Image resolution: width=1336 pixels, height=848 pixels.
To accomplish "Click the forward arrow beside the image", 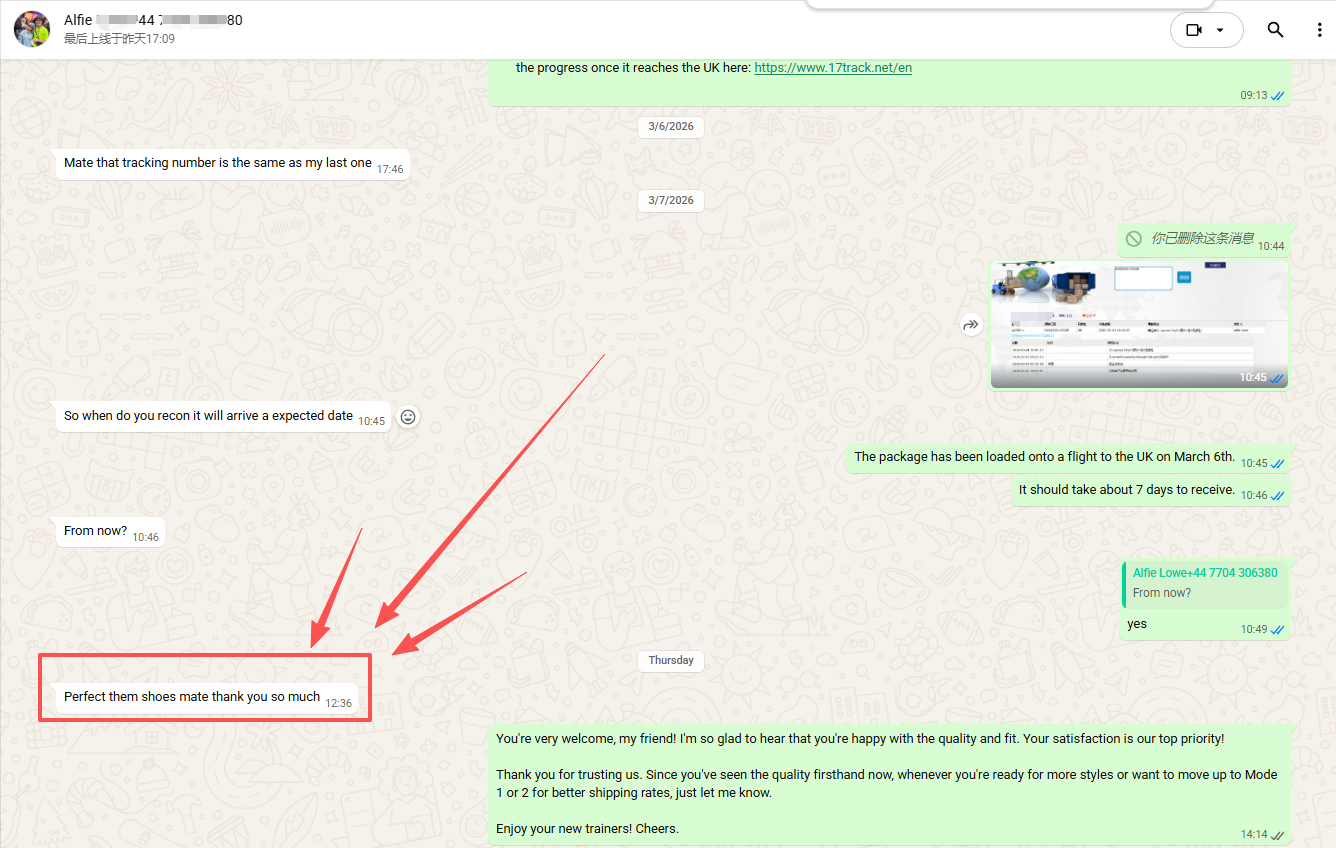I will [x=970, y=325].
